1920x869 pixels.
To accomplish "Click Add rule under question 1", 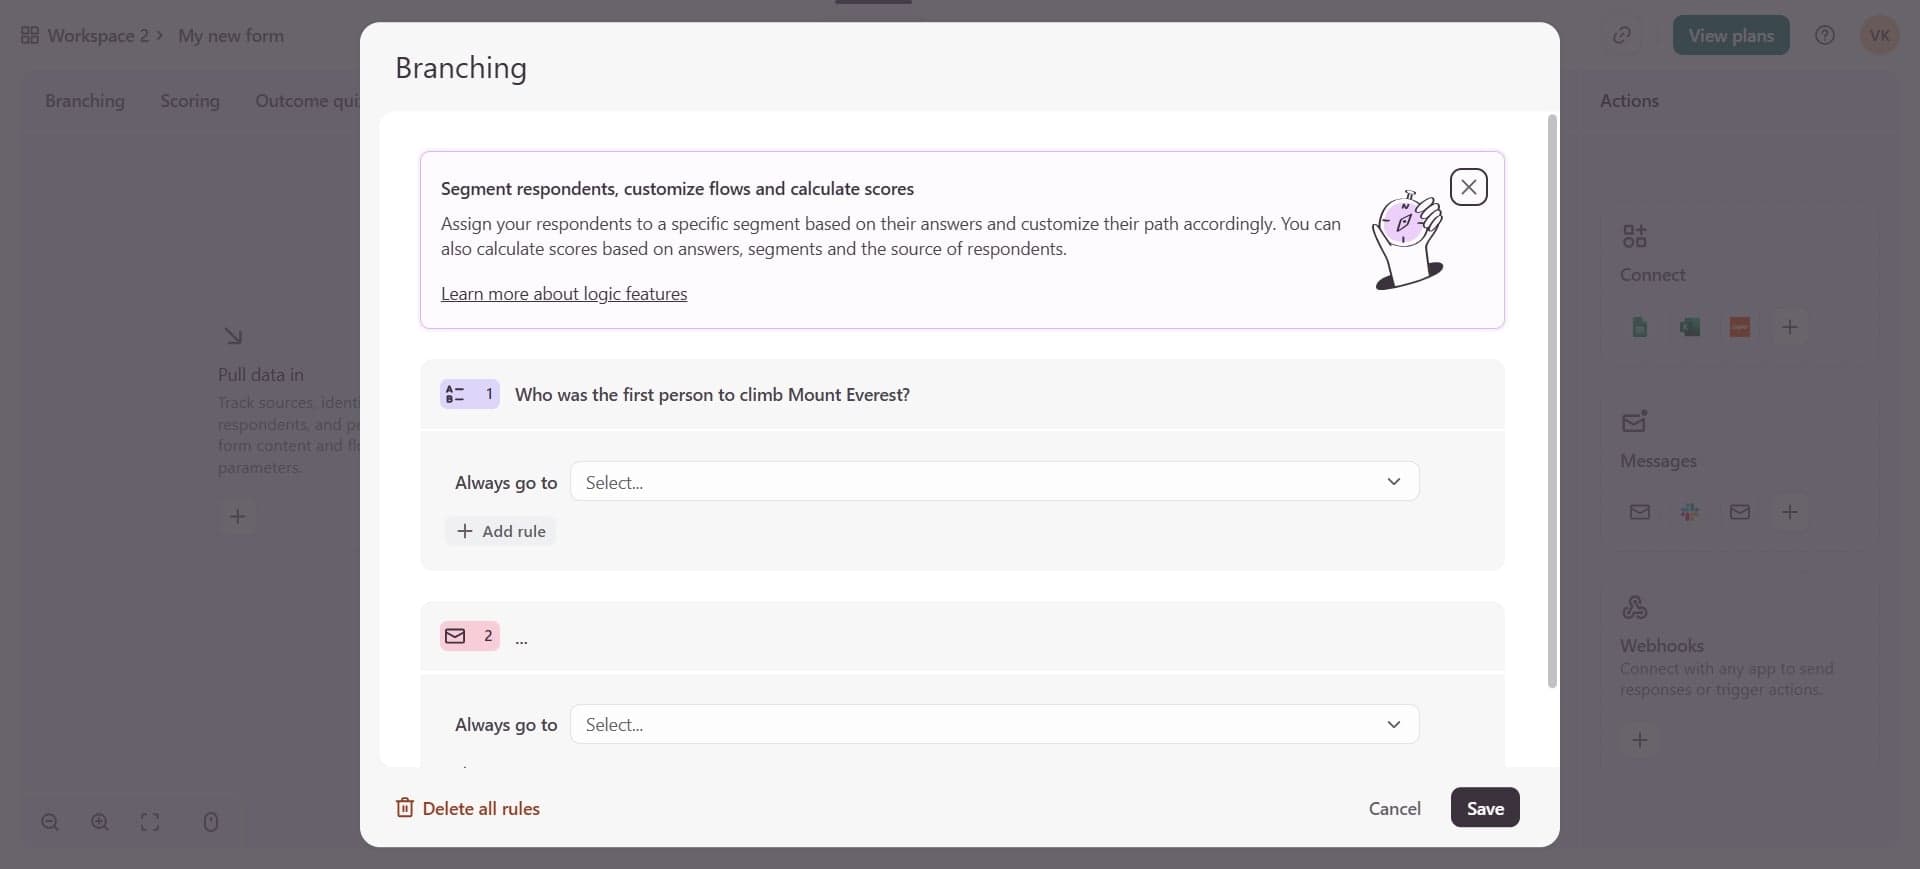I will (x=501, y=531).
